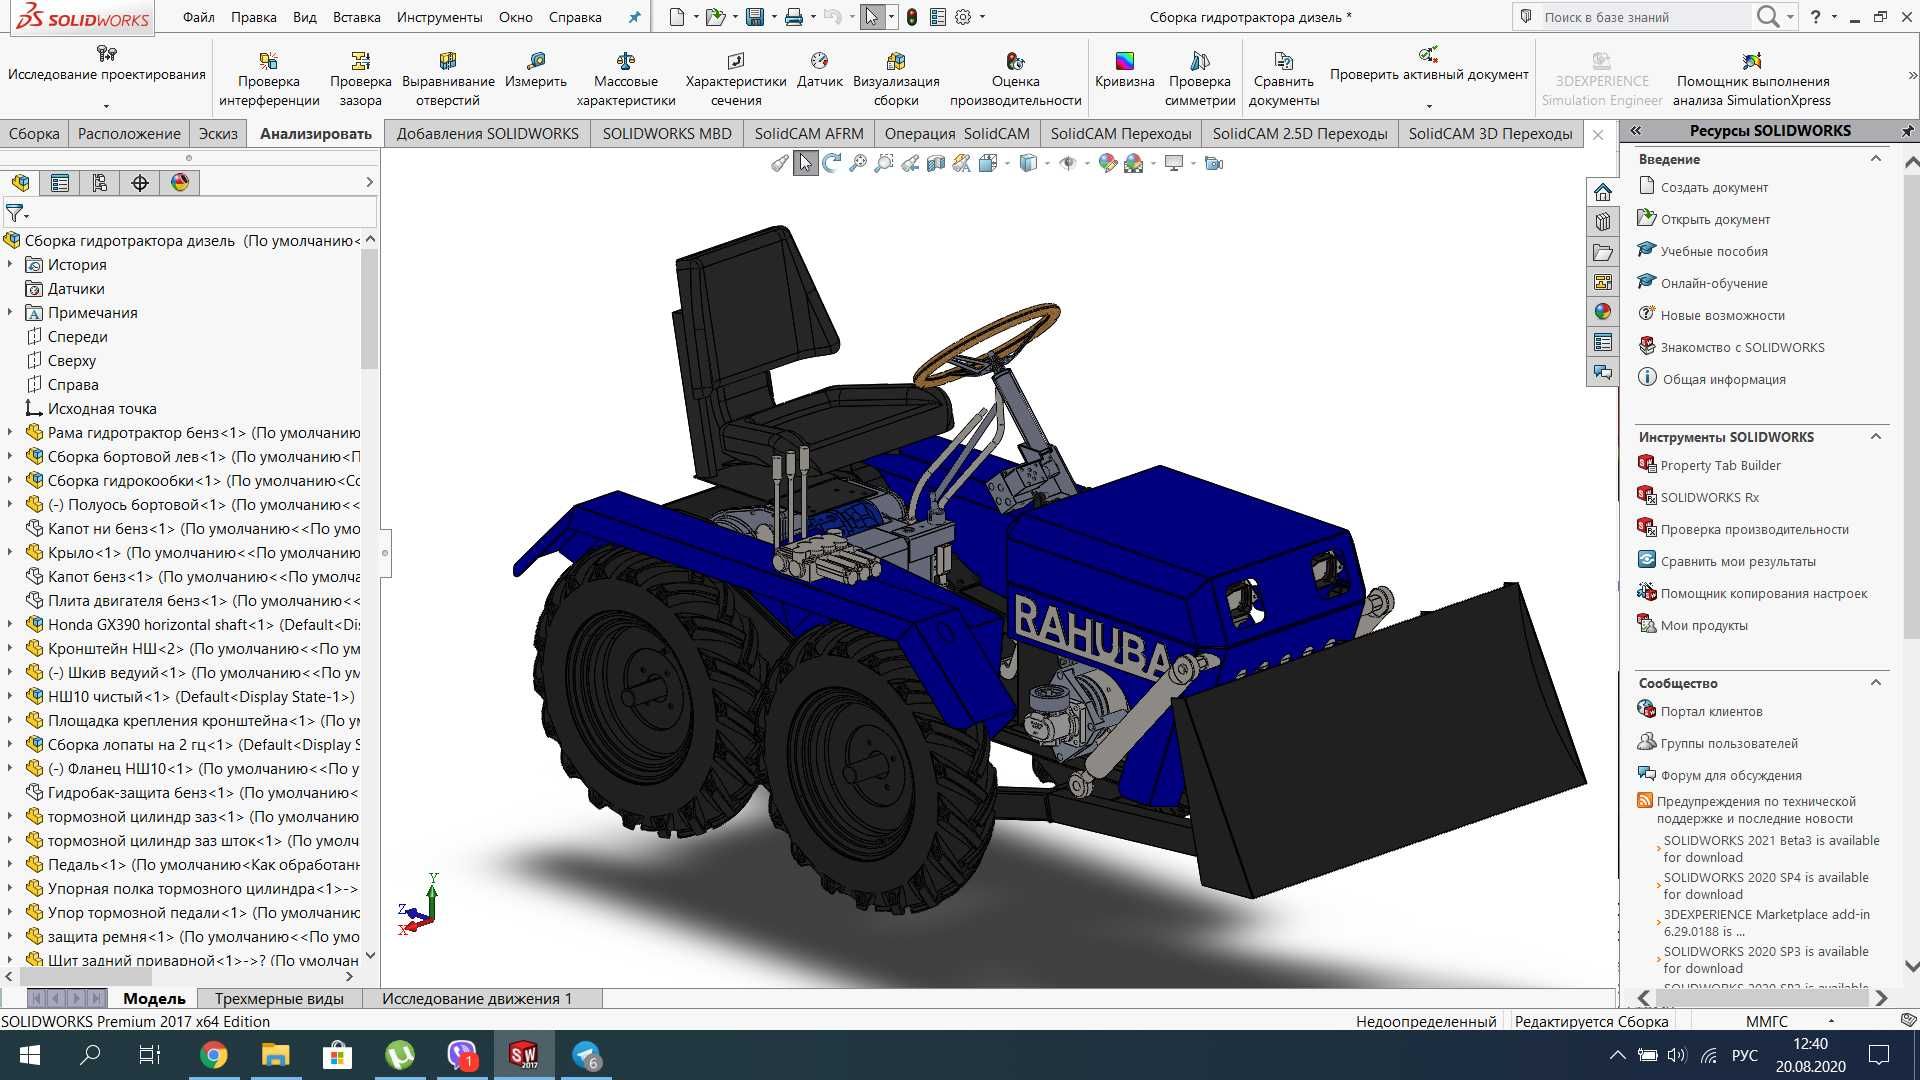Toggle the Select cursor tool in title toolbar
The image size is (1920, 1080).
point(872,17)
